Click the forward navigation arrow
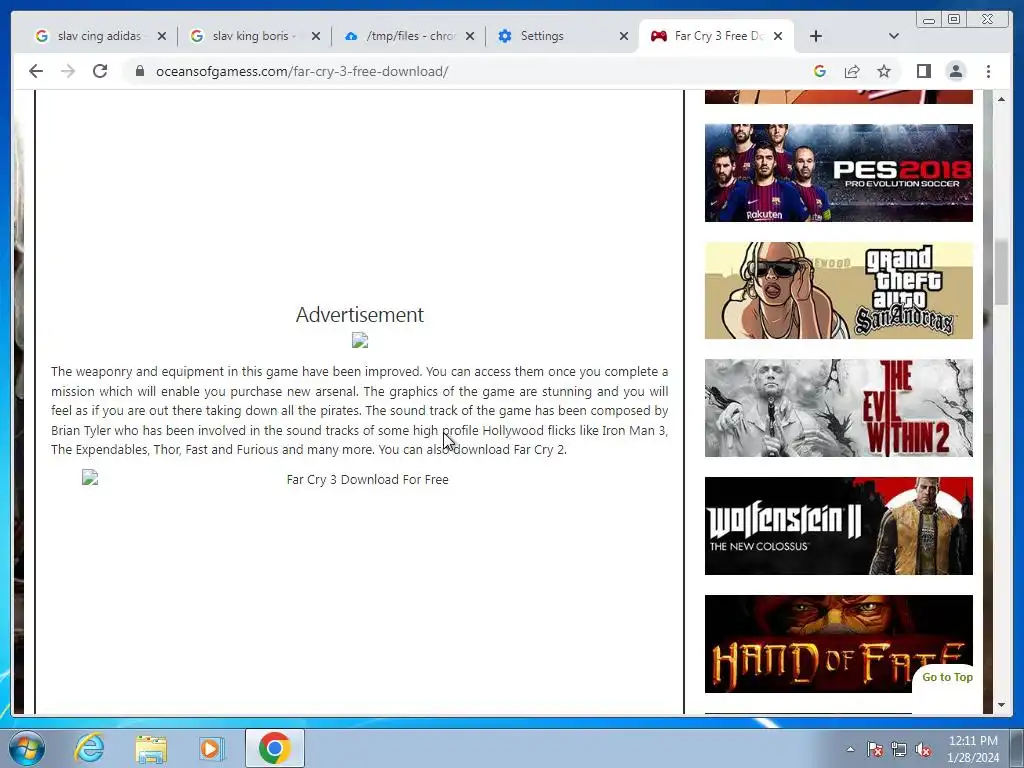 click(68, 71)
